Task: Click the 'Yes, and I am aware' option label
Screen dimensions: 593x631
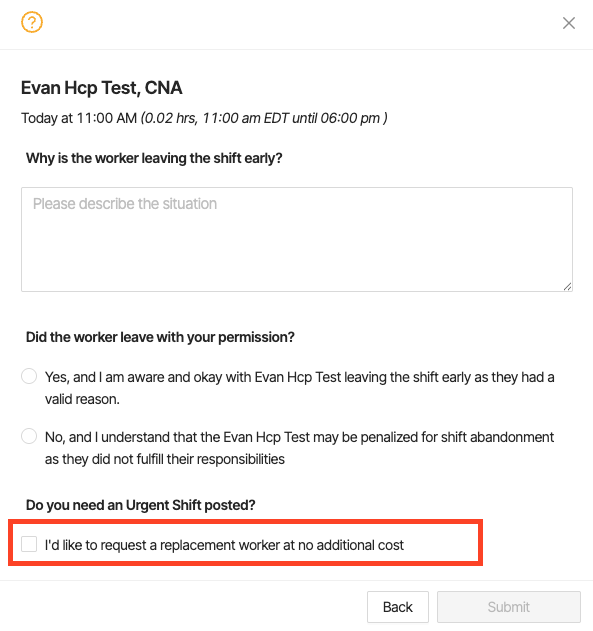Action: point(299,388)
